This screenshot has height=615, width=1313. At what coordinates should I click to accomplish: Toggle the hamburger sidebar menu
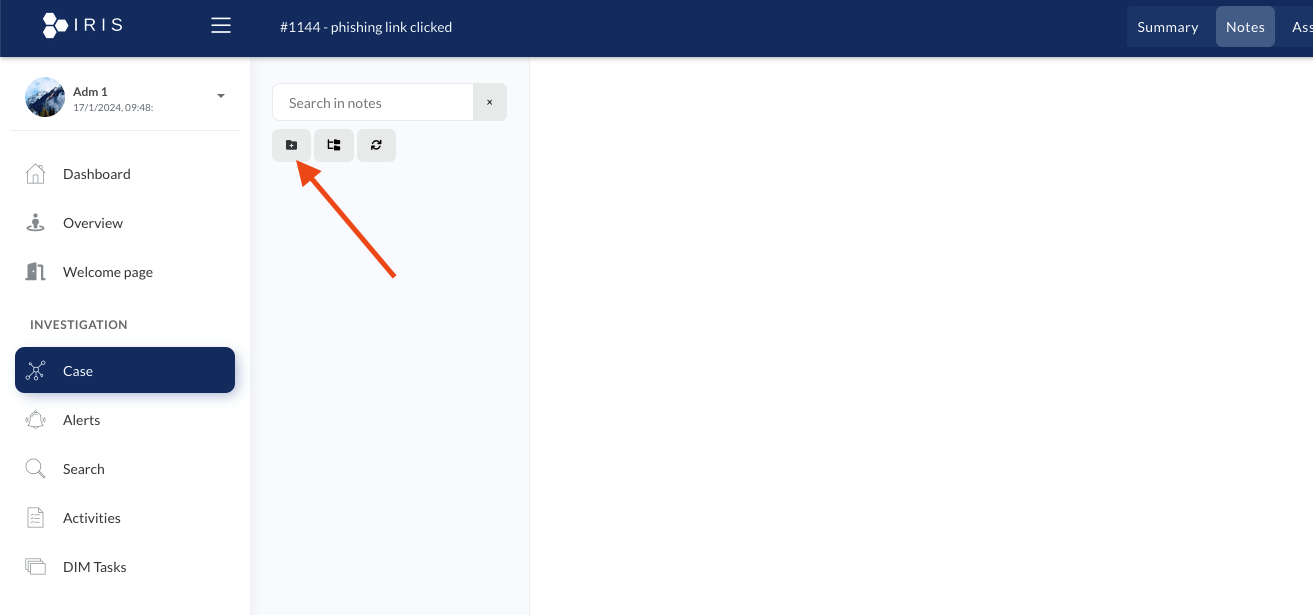pyautogui.click(x=221, y=26)
